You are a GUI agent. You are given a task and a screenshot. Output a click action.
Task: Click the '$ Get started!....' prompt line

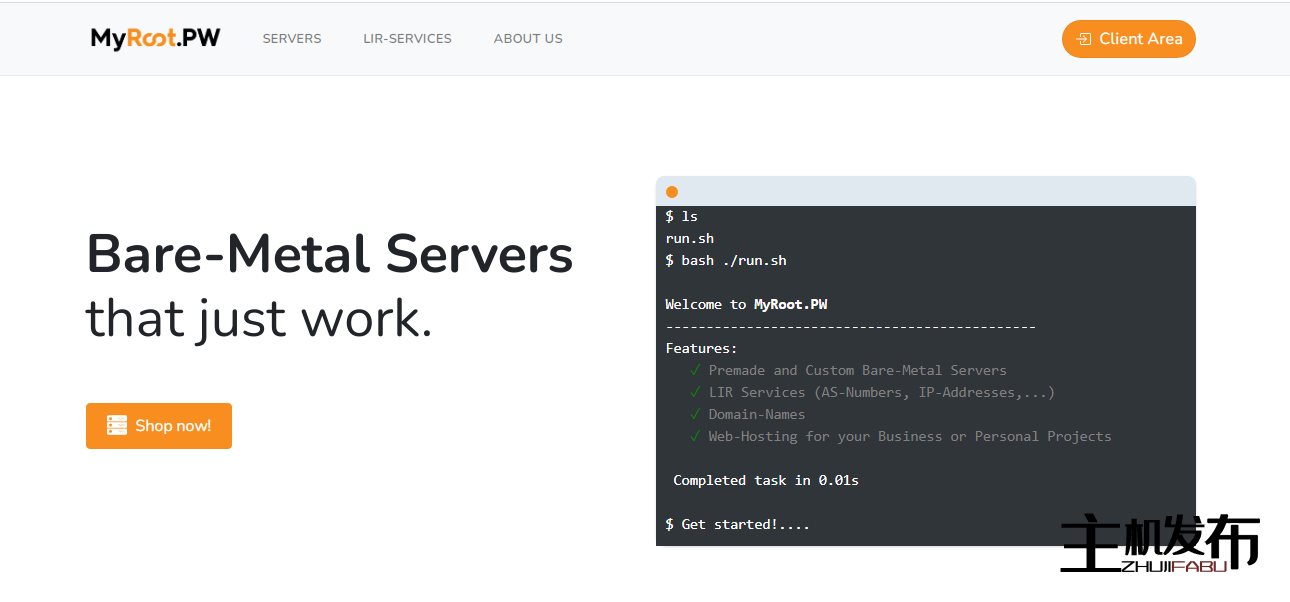(737, 524)
